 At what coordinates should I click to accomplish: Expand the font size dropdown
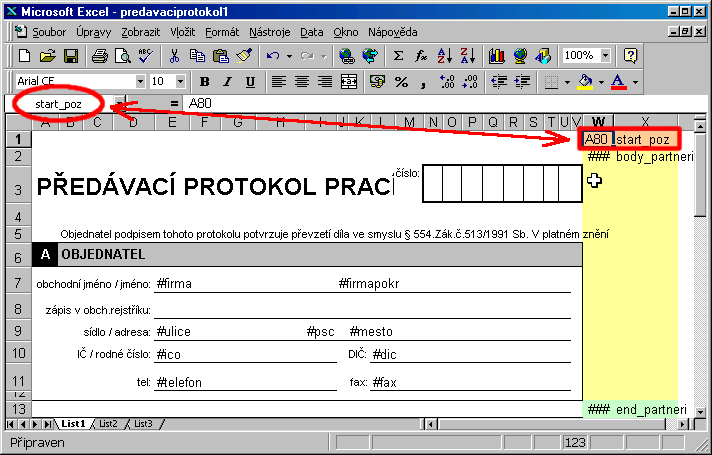click(183, 81)
